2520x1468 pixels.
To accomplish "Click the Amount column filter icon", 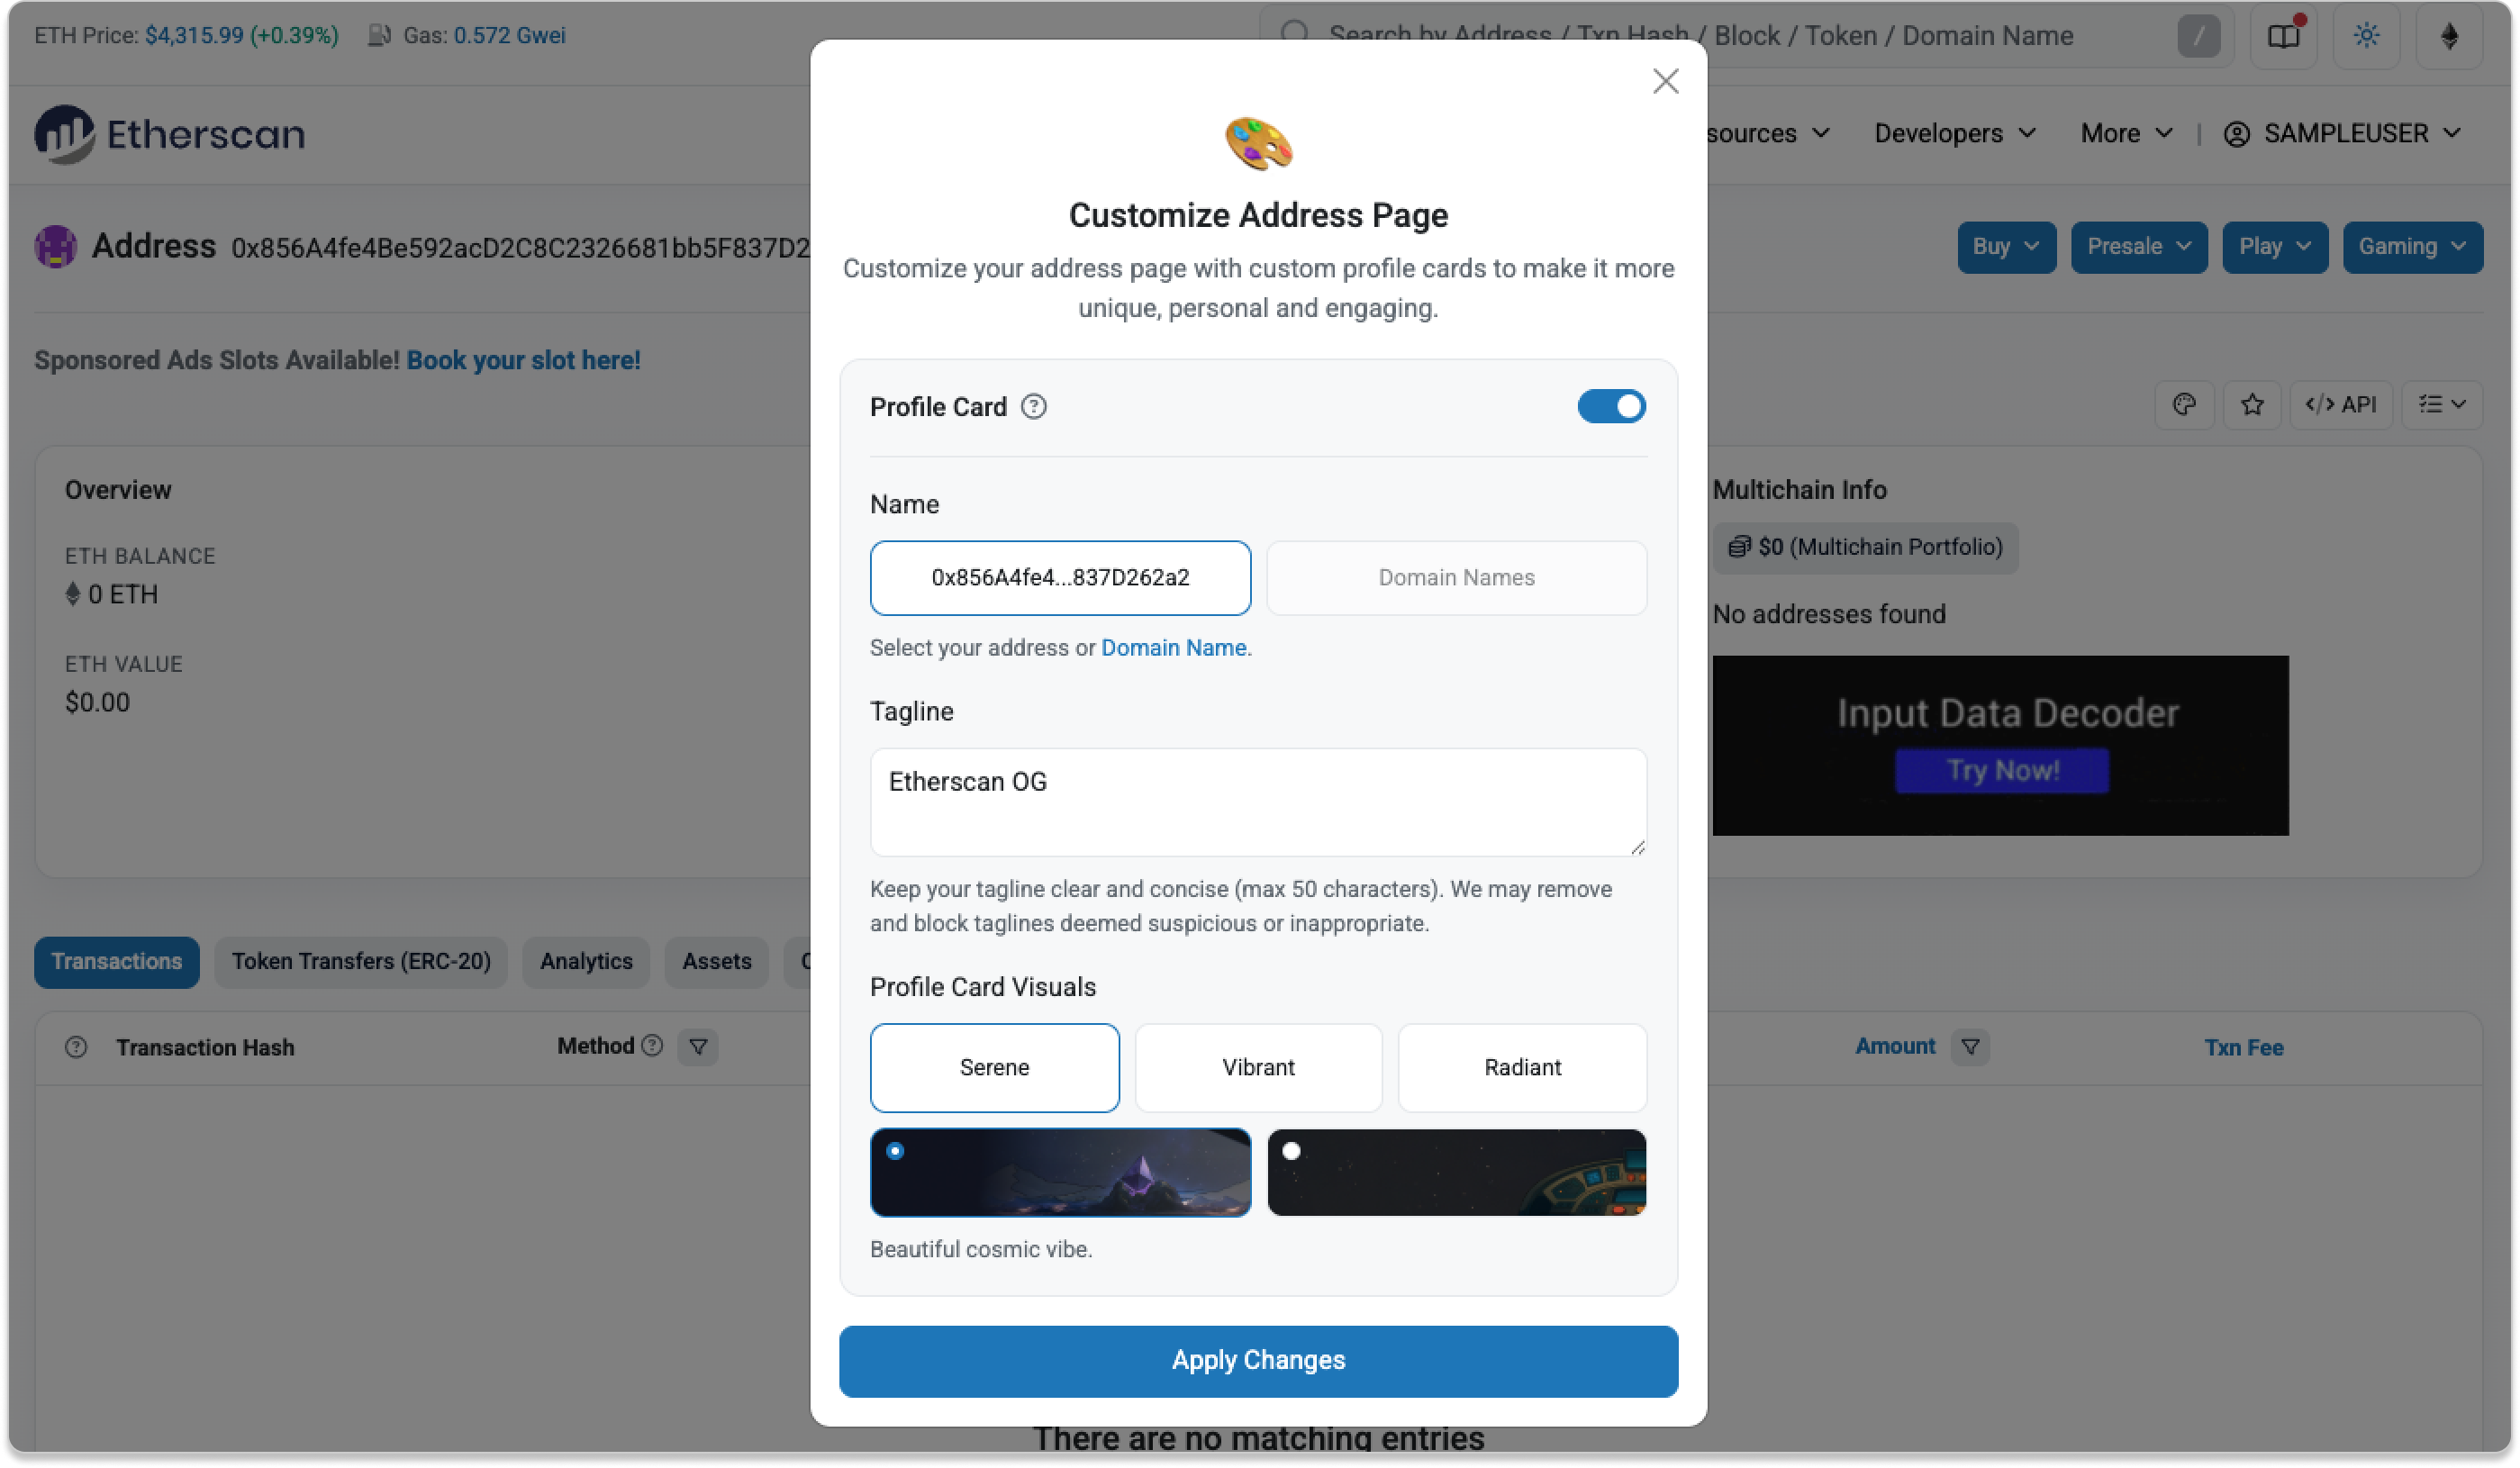I will click(x=1970, y=1047).
